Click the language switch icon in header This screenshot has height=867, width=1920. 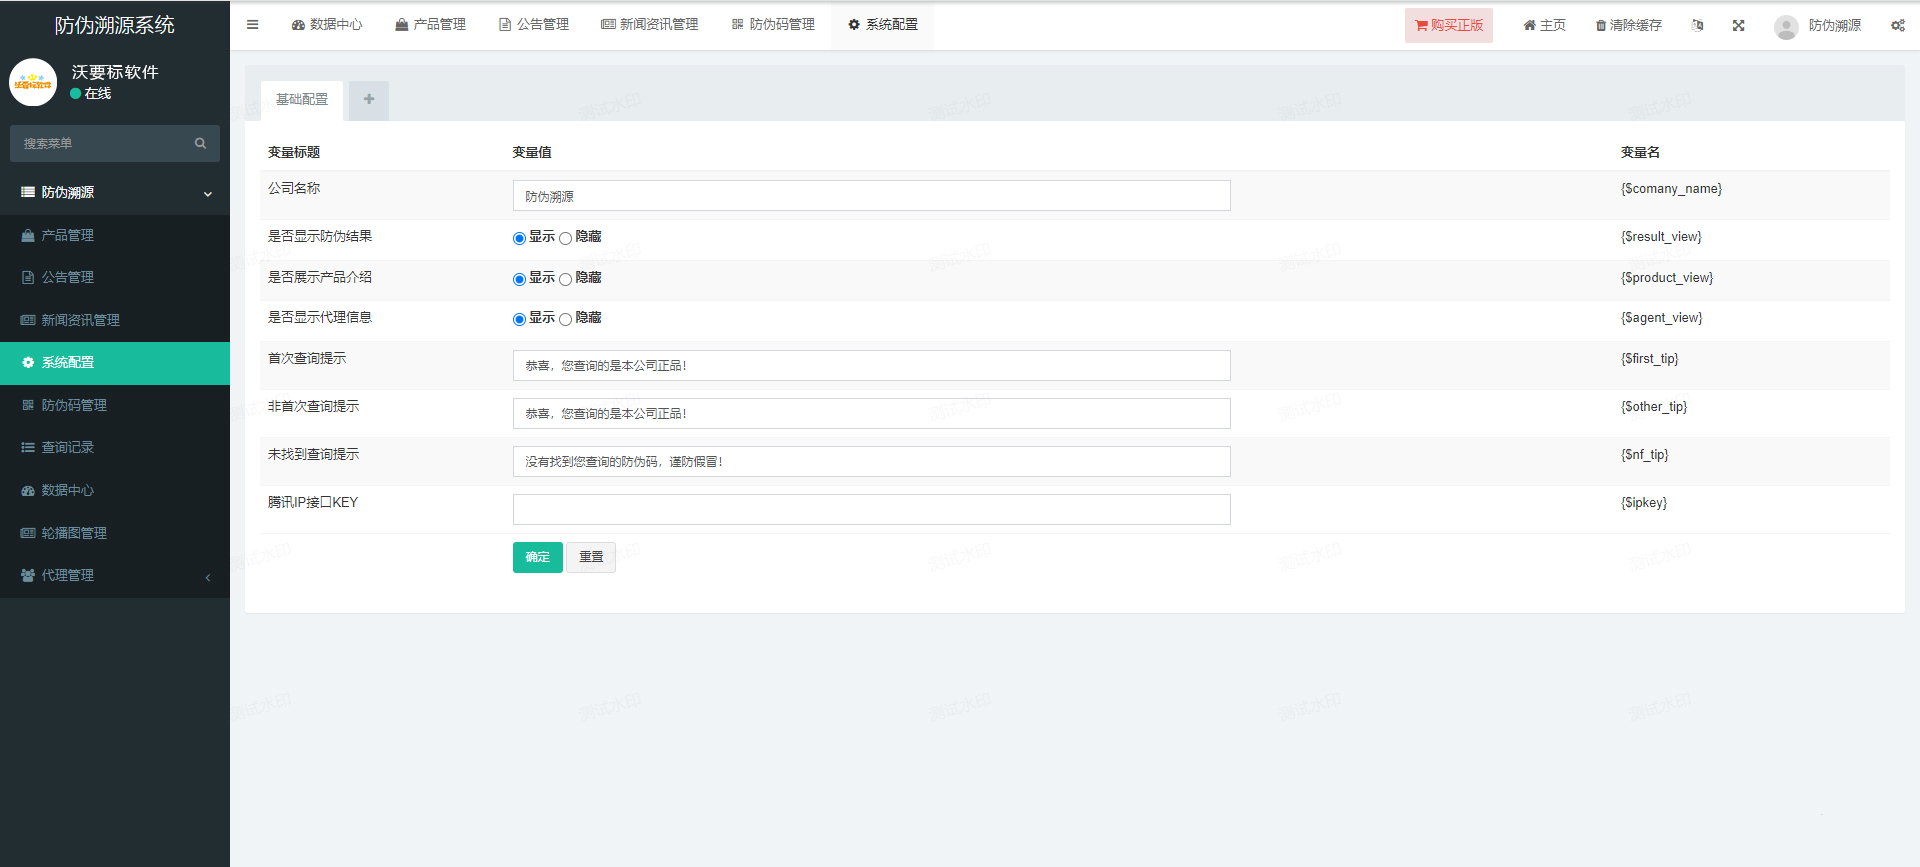click(1697, 26)
